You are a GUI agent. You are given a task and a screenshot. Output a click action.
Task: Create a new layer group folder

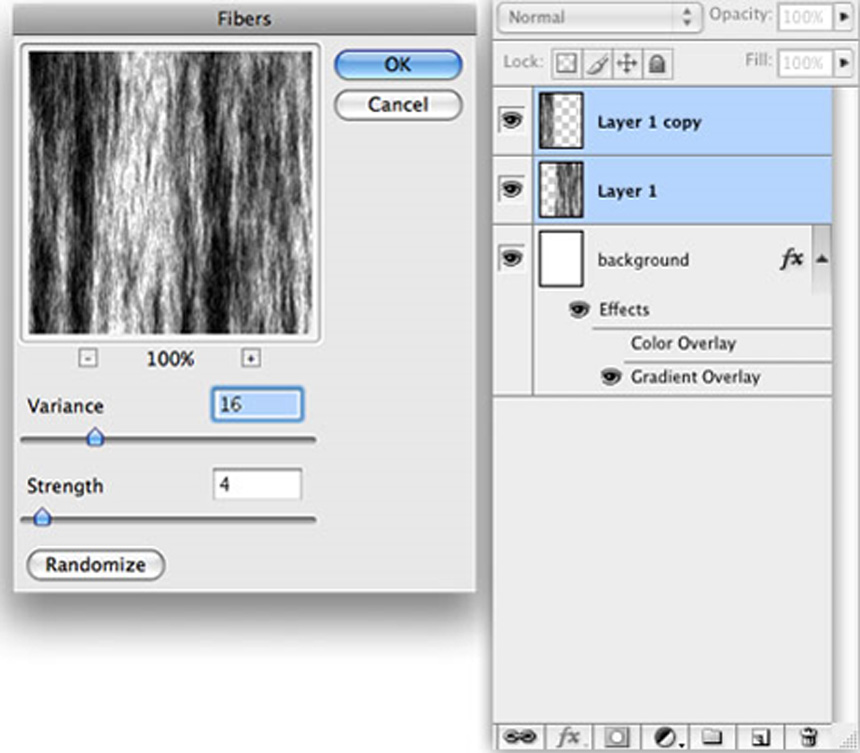tap(711, 737)
